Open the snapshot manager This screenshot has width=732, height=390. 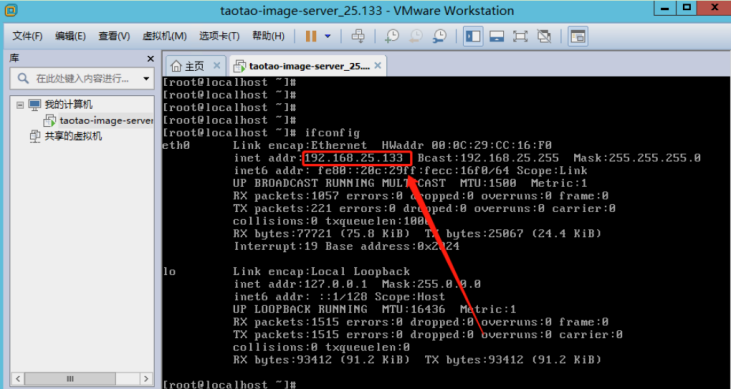439,36
